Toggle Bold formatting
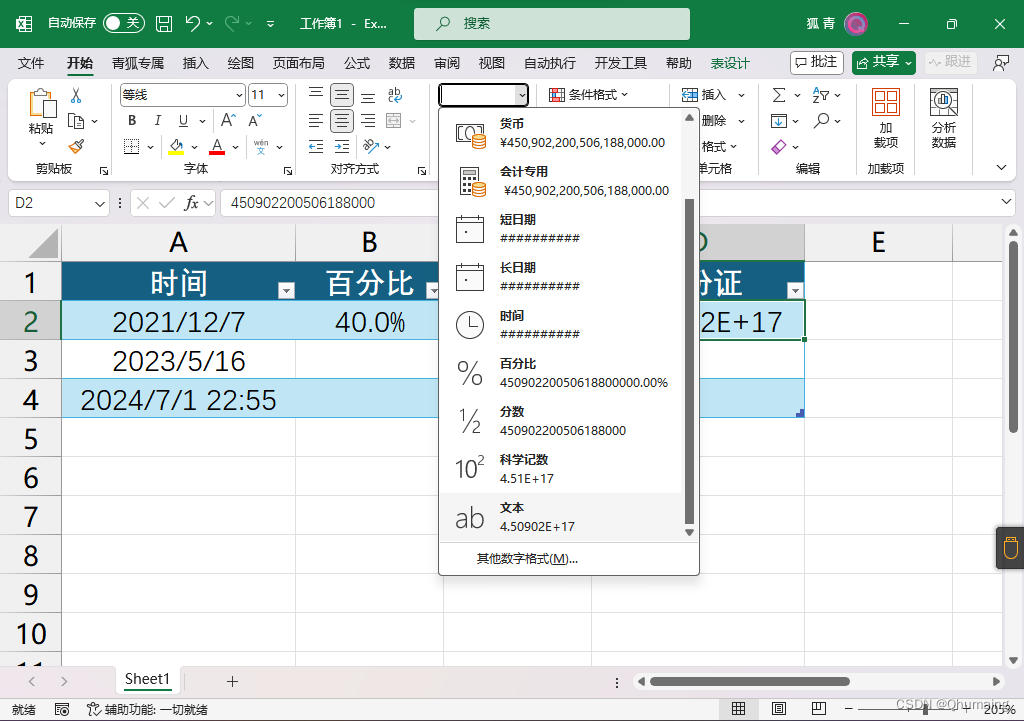 [x=132, y=121]
